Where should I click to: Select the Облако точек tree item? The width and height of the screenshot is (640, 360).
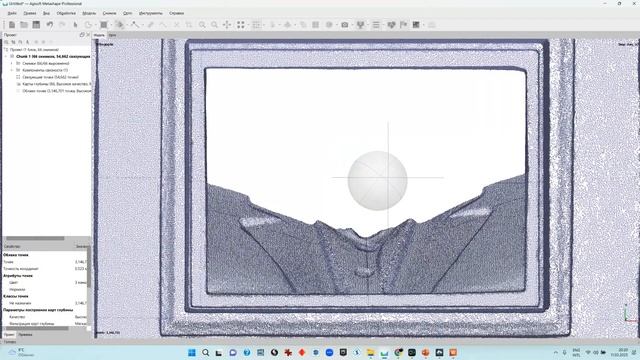pos(53,91)
